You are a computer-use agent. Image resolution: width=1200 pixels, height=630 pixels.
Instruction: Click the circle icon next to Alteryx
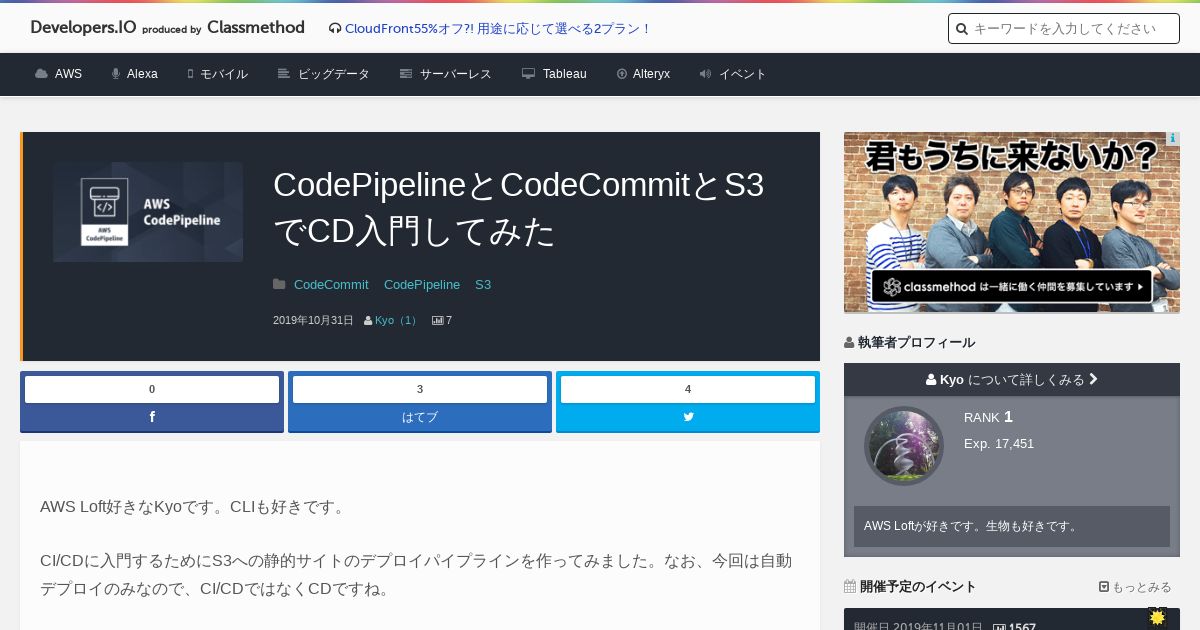point(622,74)
